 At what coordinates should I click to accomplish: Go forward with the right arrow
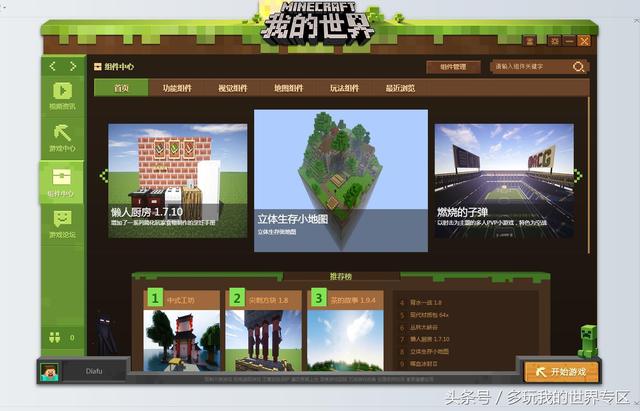pyautogui.click(x=73, y=66)
